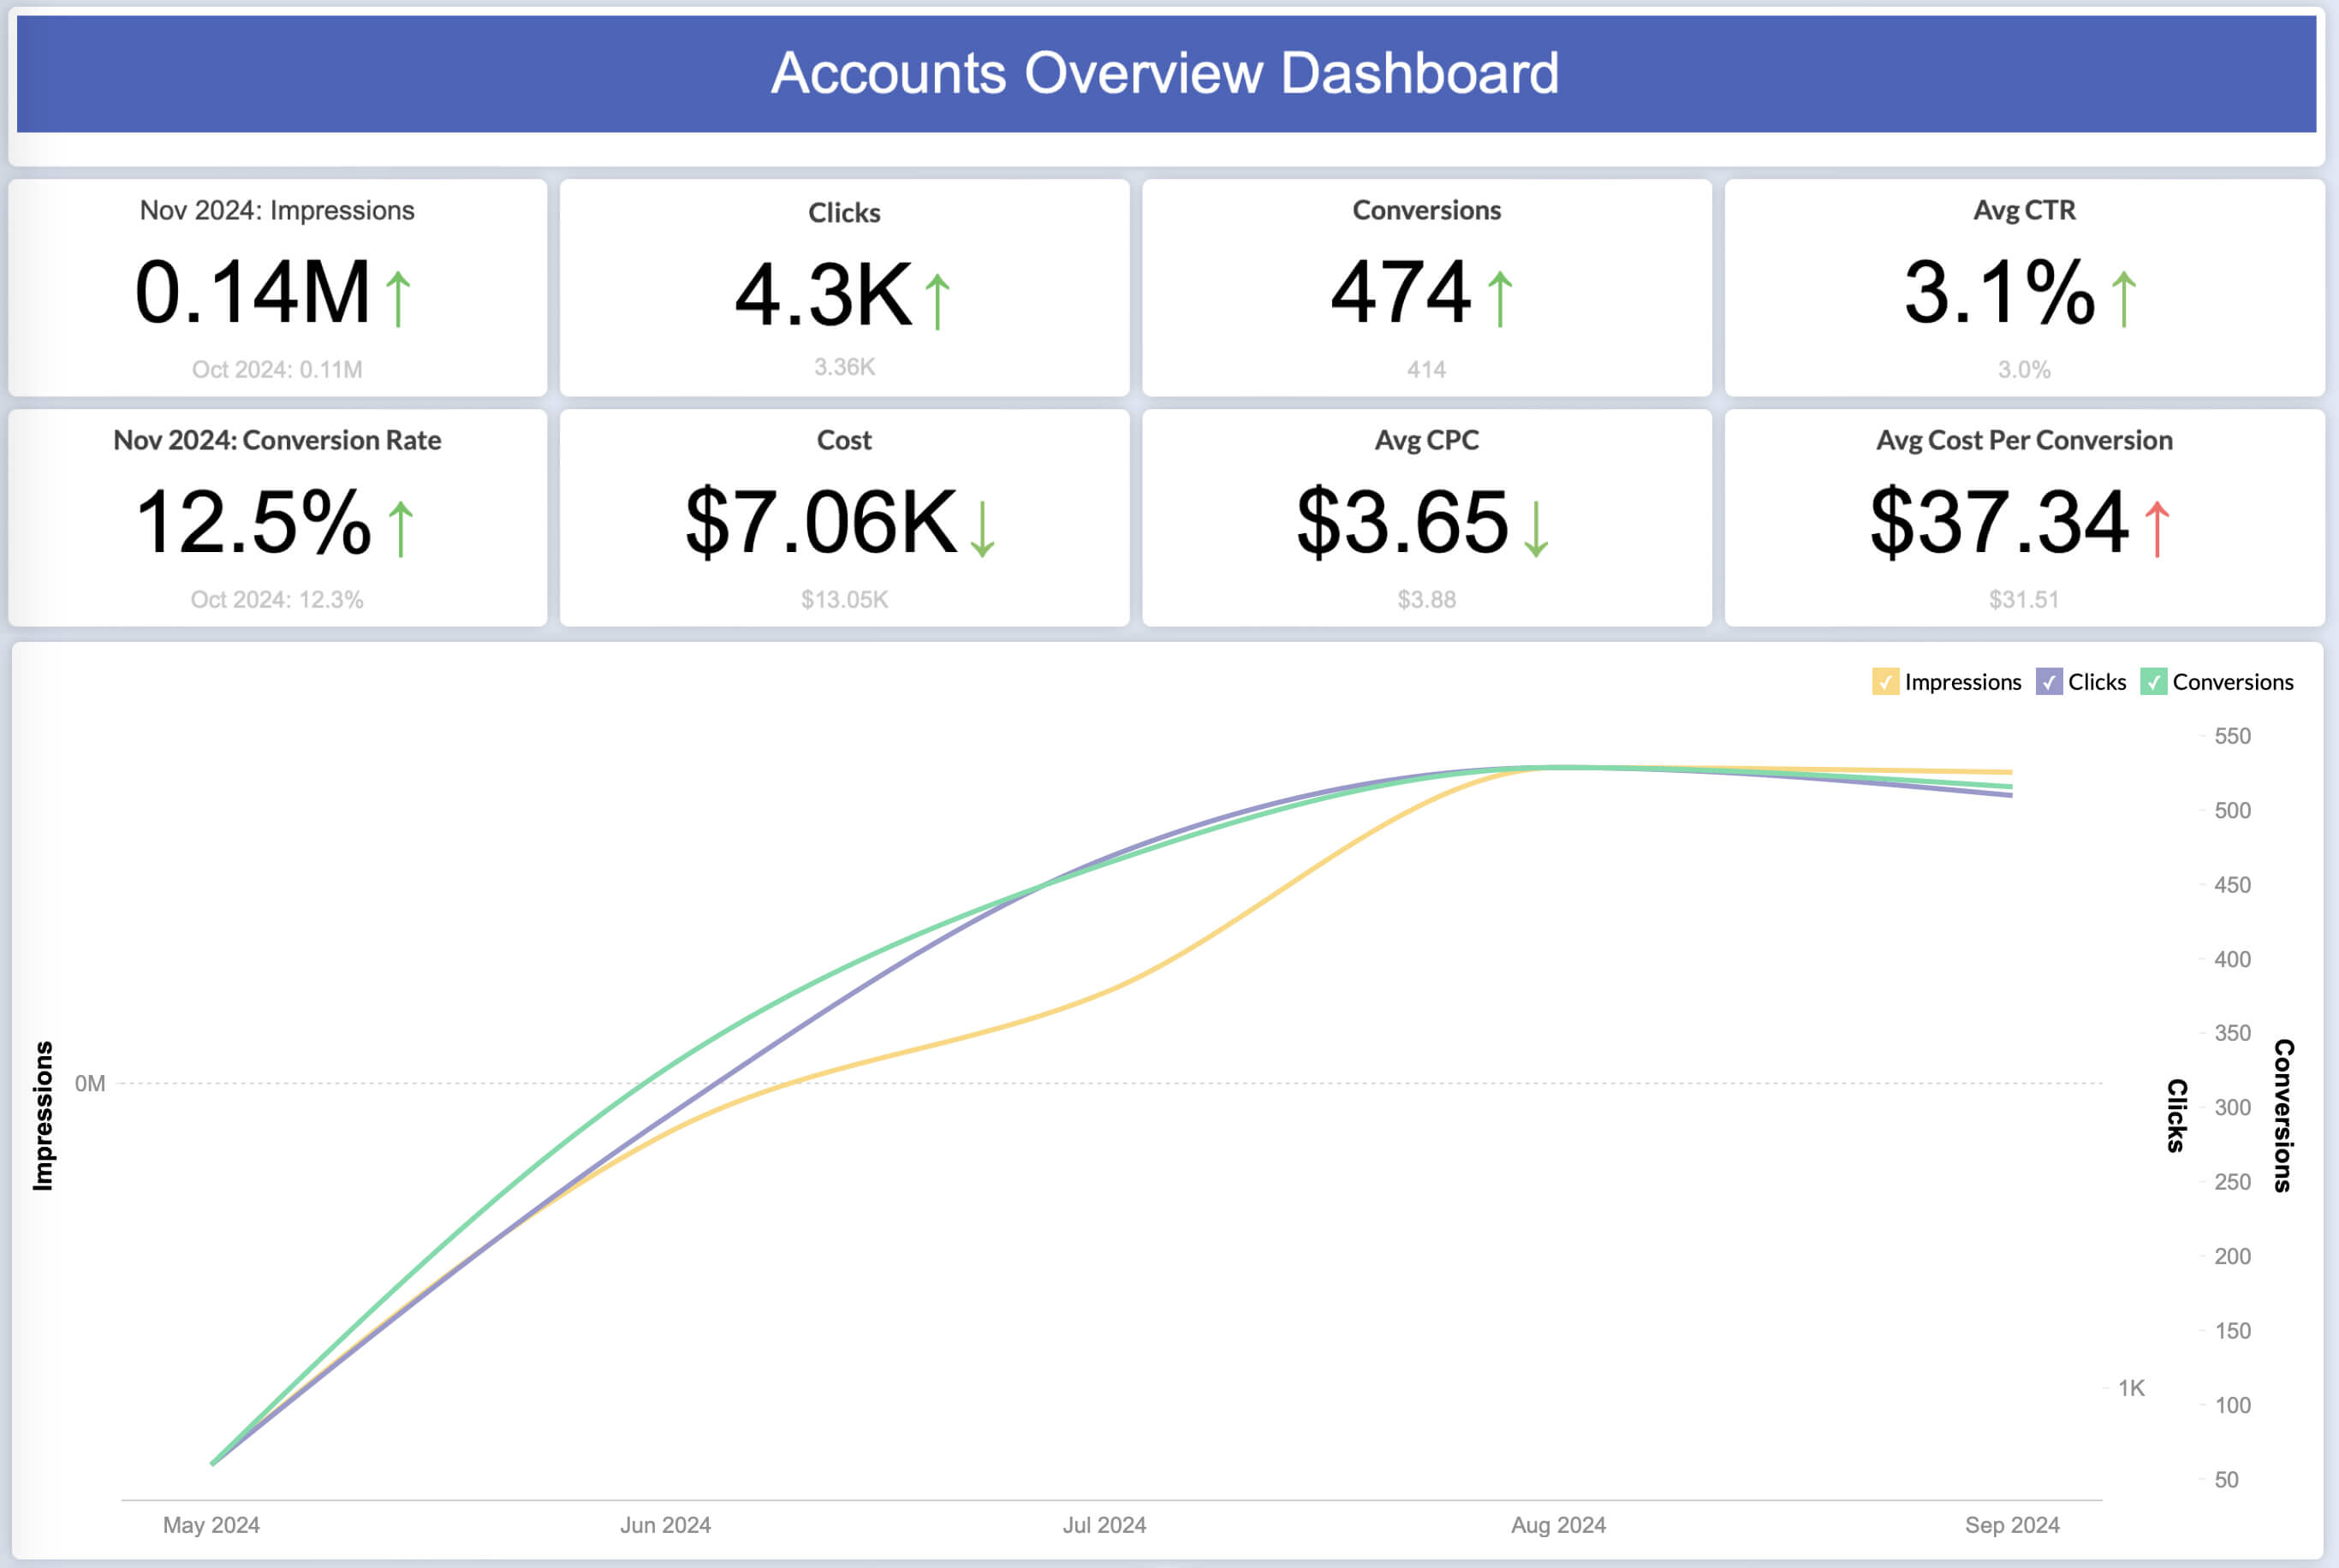
Task: Click the Accounts Overview Dashboard title banner
Action: pos(1166,73)
